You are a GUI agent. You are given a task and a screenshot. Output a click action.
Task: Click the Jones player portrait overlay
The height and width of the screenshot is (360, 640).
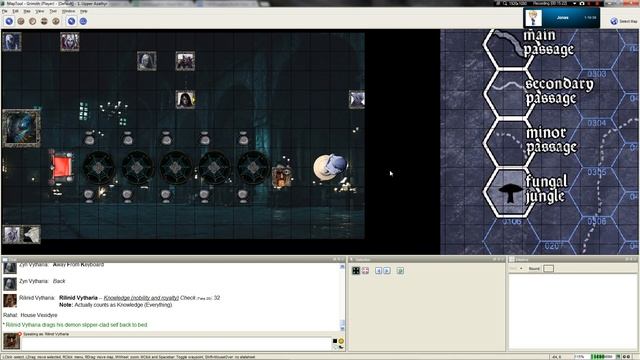(x=533, y=18)
